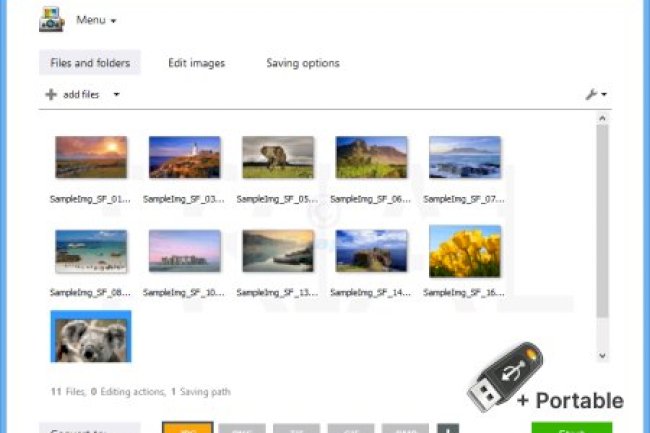Click the green Start button

tap(572, 428)
